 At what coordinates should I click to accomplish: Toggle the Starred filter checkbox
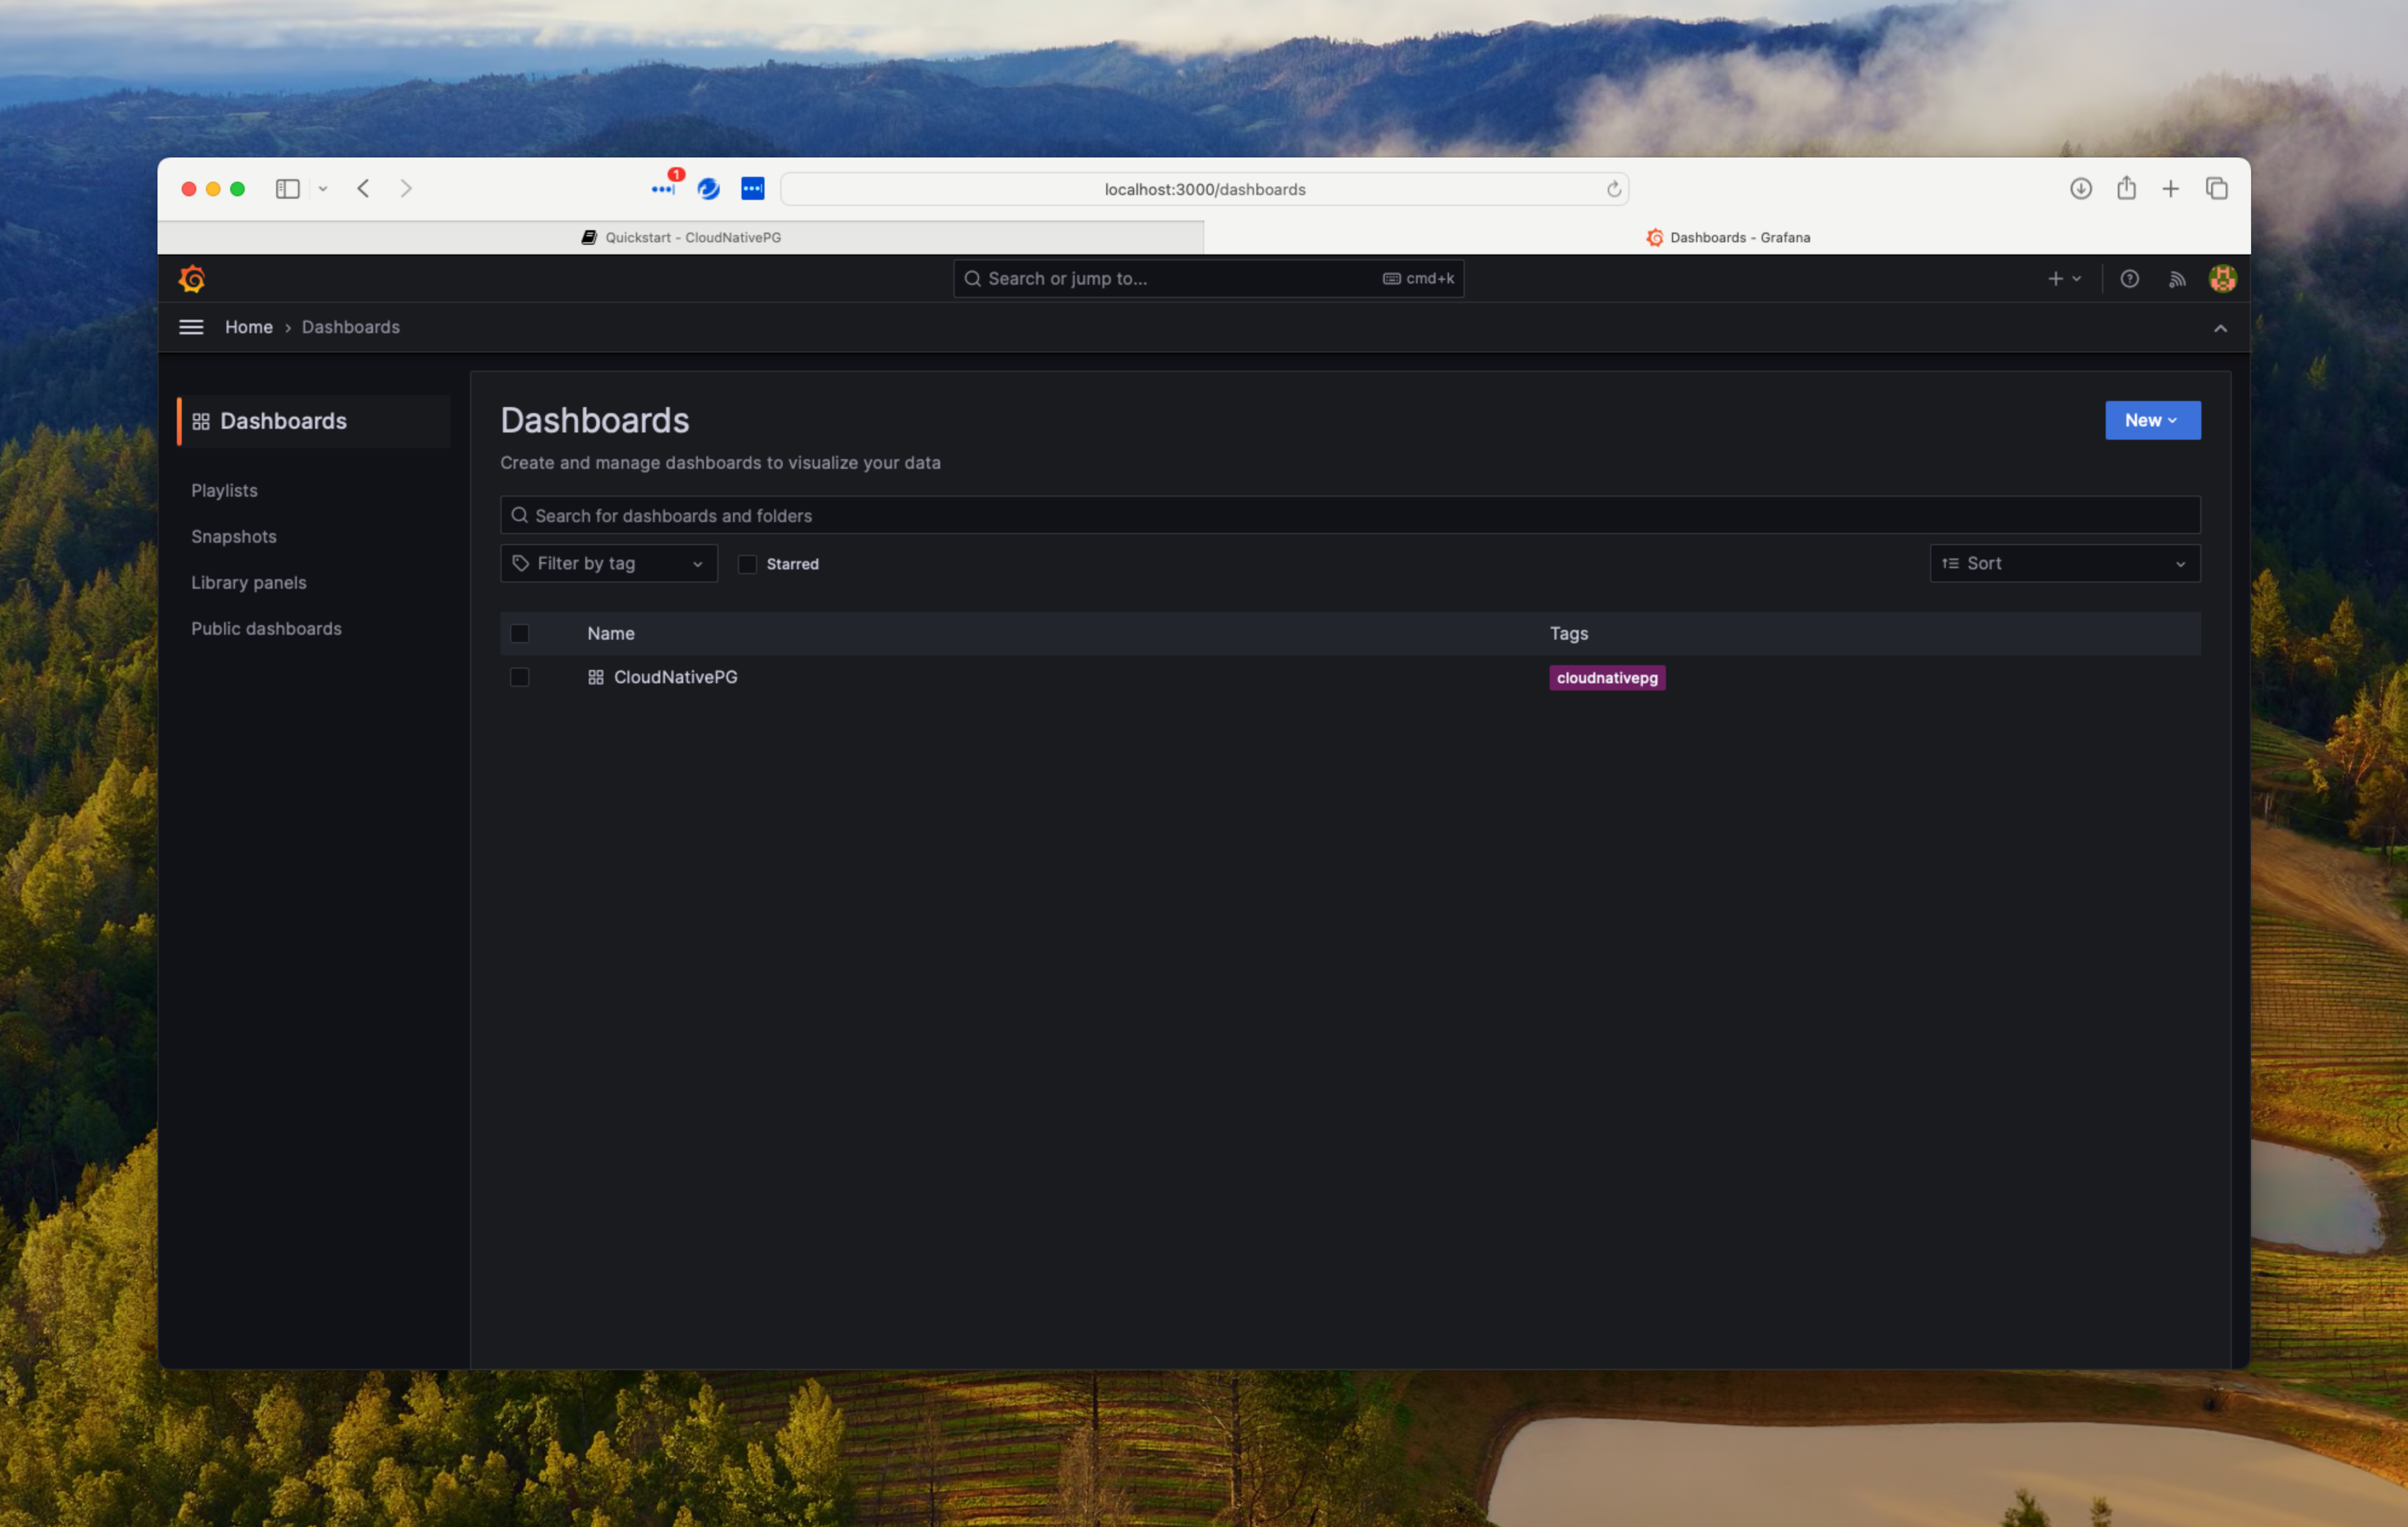pos(747,564)
